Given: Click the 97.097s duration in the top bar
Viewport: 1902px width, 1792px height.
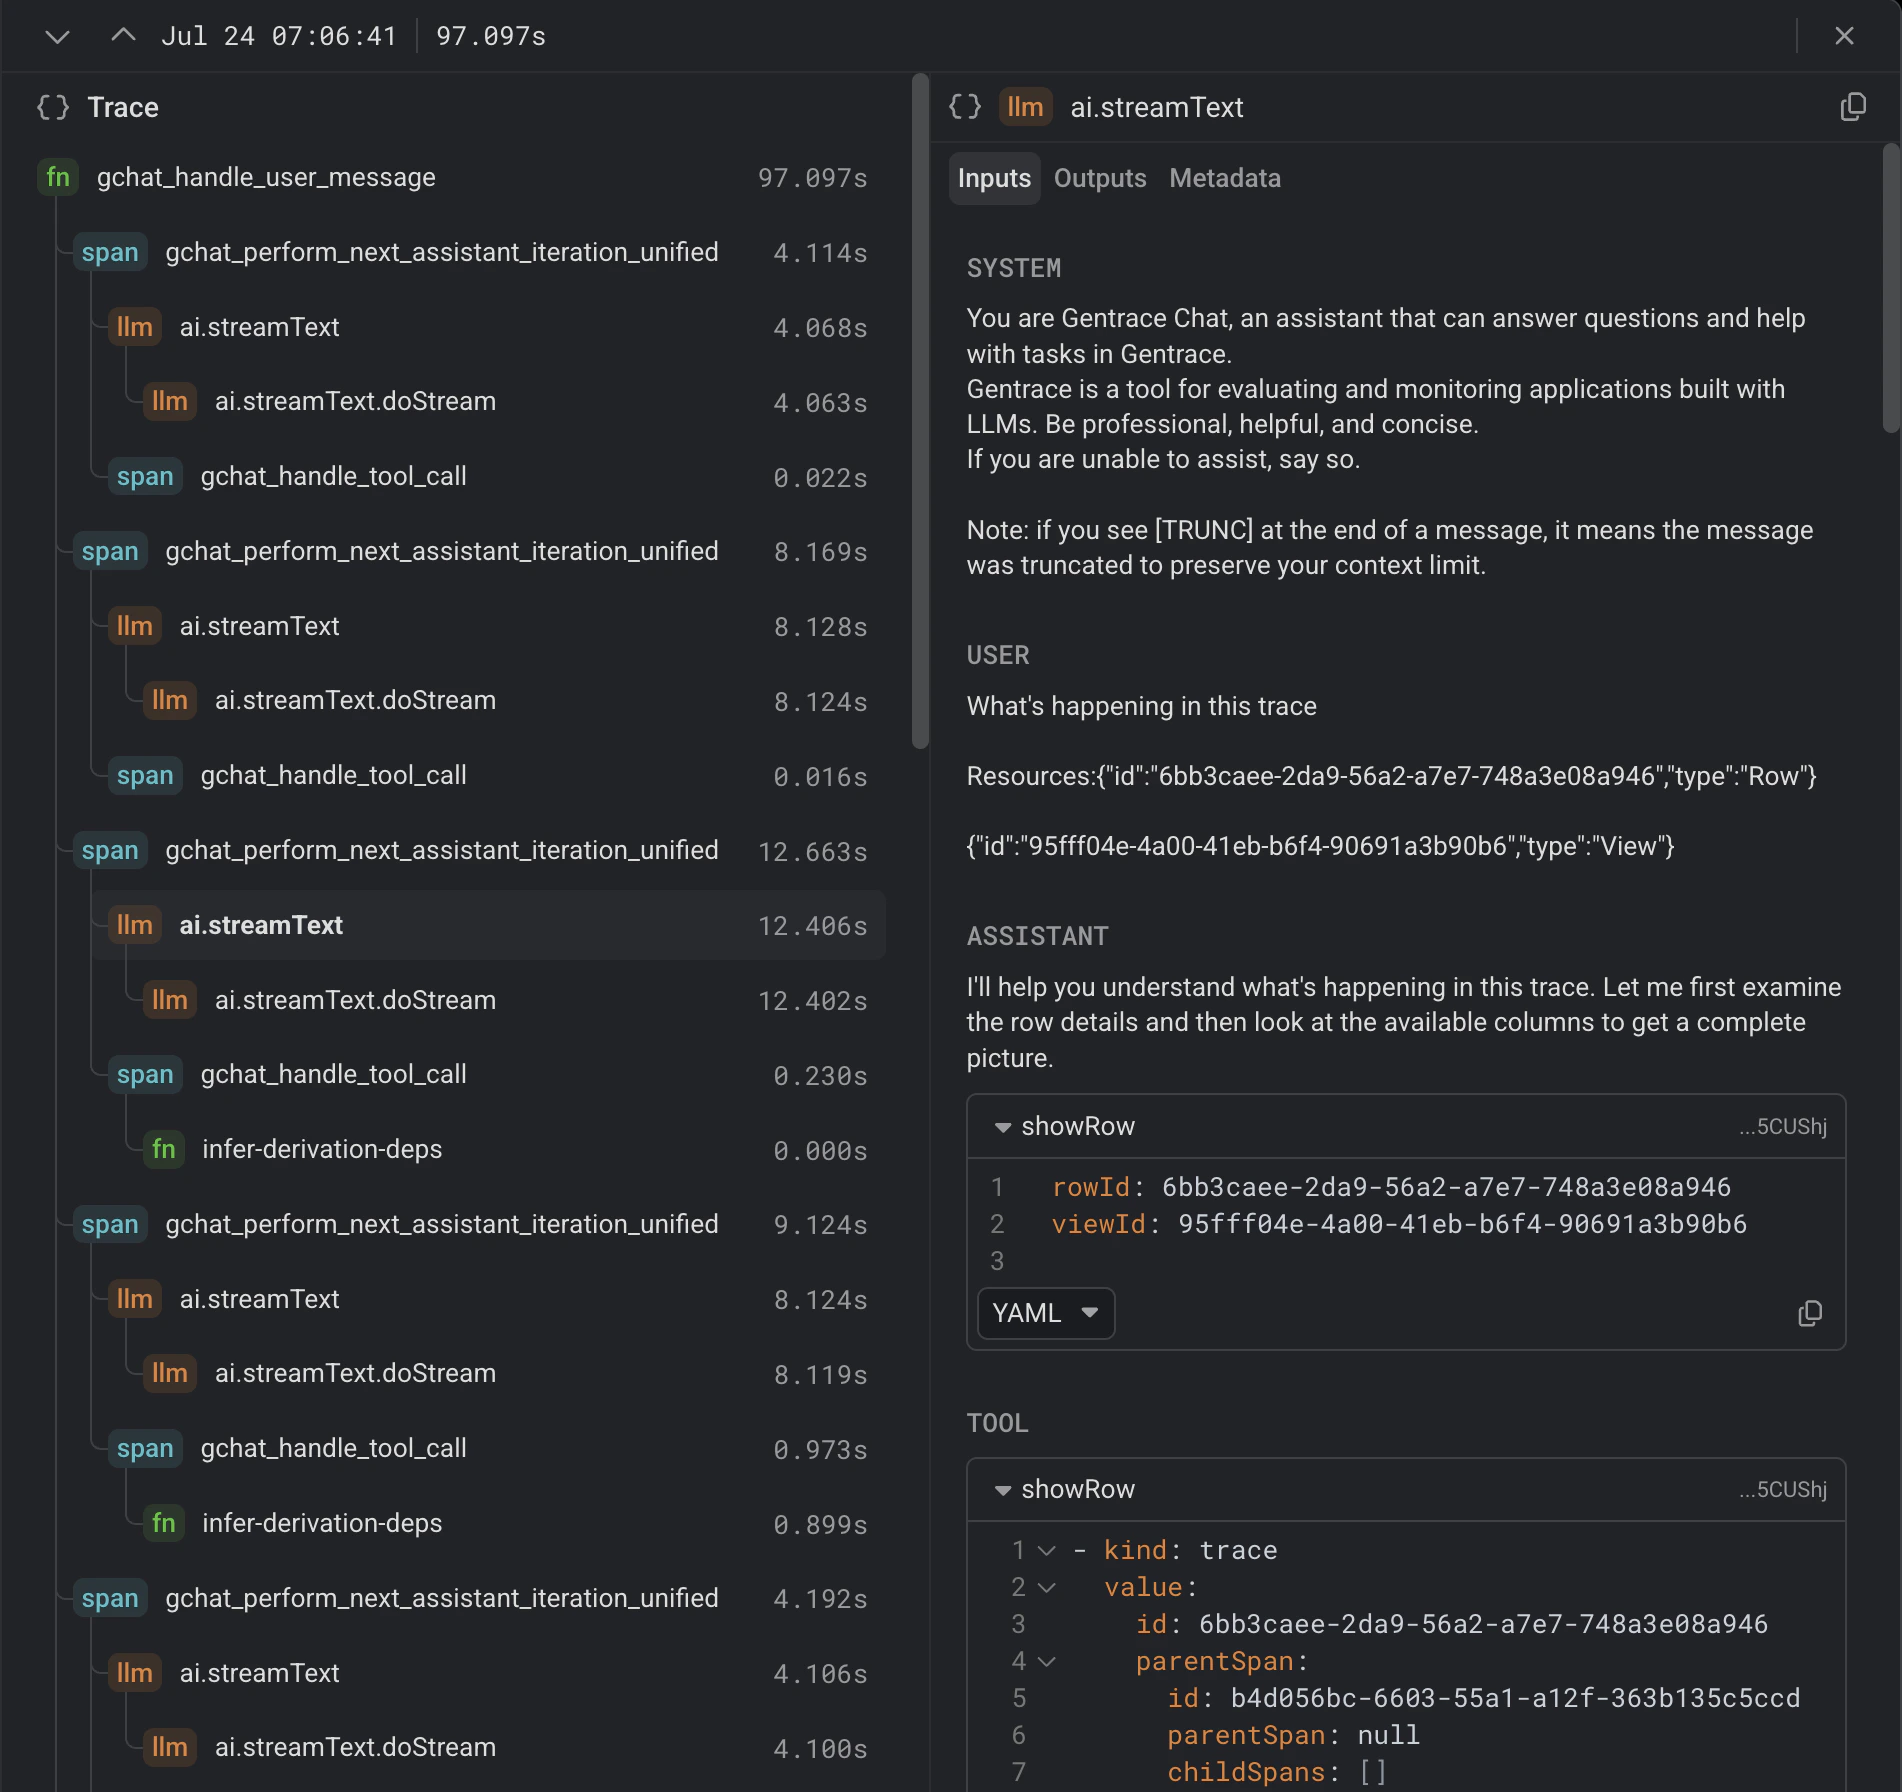Looking at the screenshot, I should [x=491, y=36].
